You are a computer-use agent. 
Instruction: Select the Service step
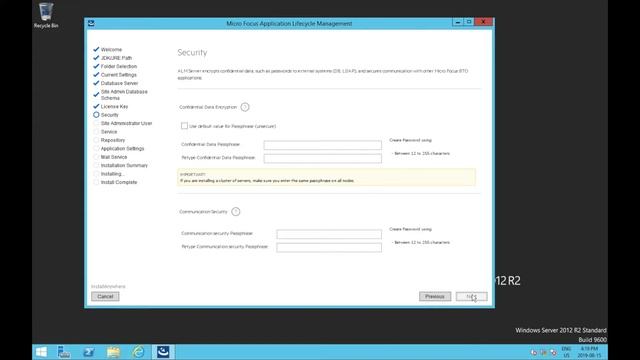[x=109, y=132]
